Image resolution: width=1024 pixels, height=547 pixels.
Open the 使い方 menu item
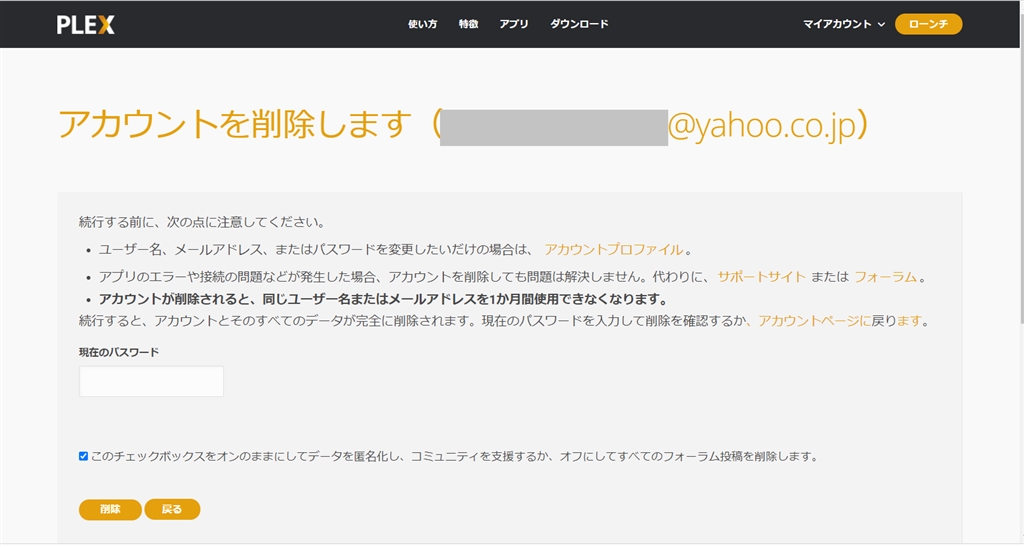423,24
